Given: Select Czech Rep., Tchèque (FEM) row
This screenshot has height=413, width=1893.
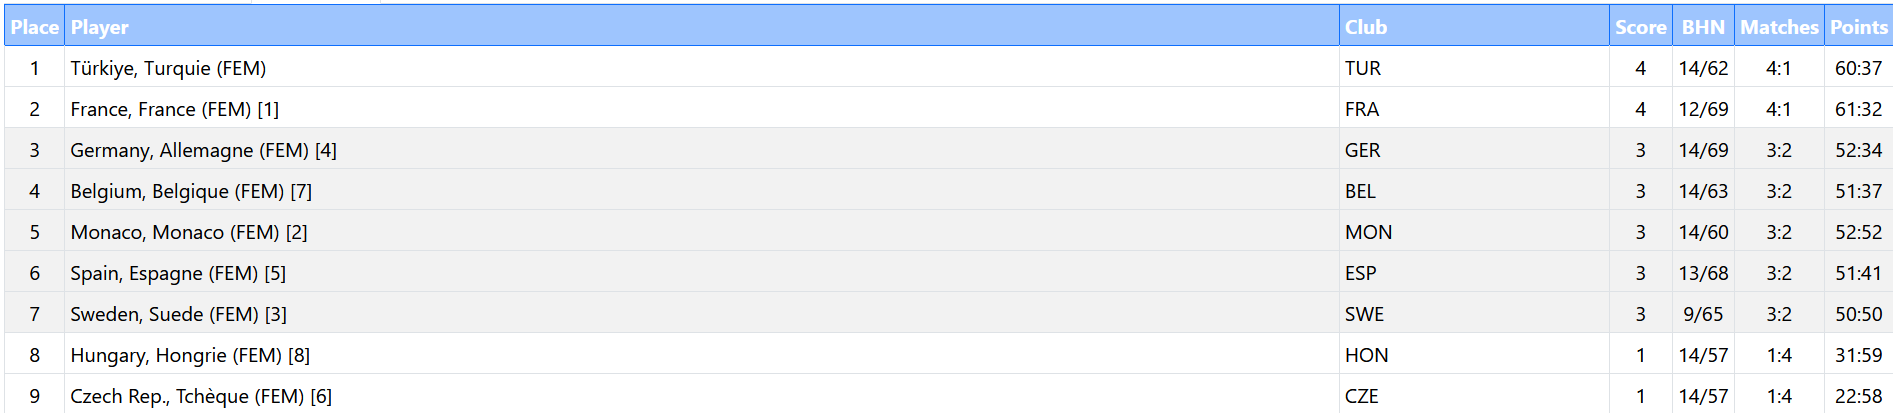Looking at the screenshot, I should 200,396.
